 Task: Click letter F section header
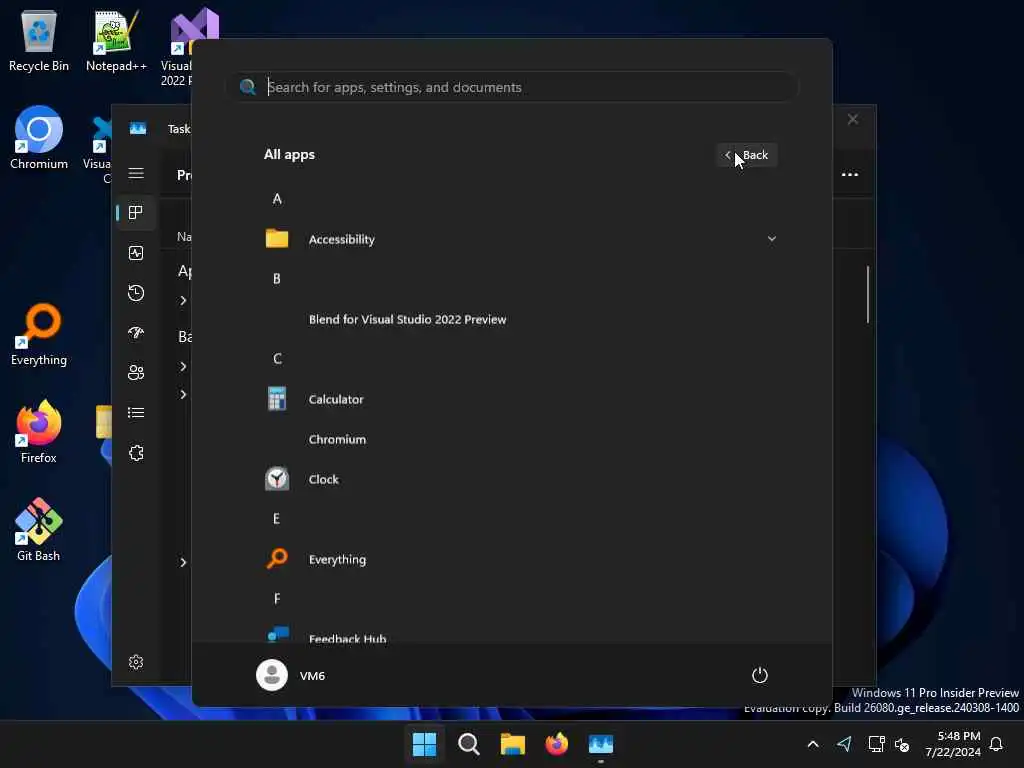tap(277, 599)
